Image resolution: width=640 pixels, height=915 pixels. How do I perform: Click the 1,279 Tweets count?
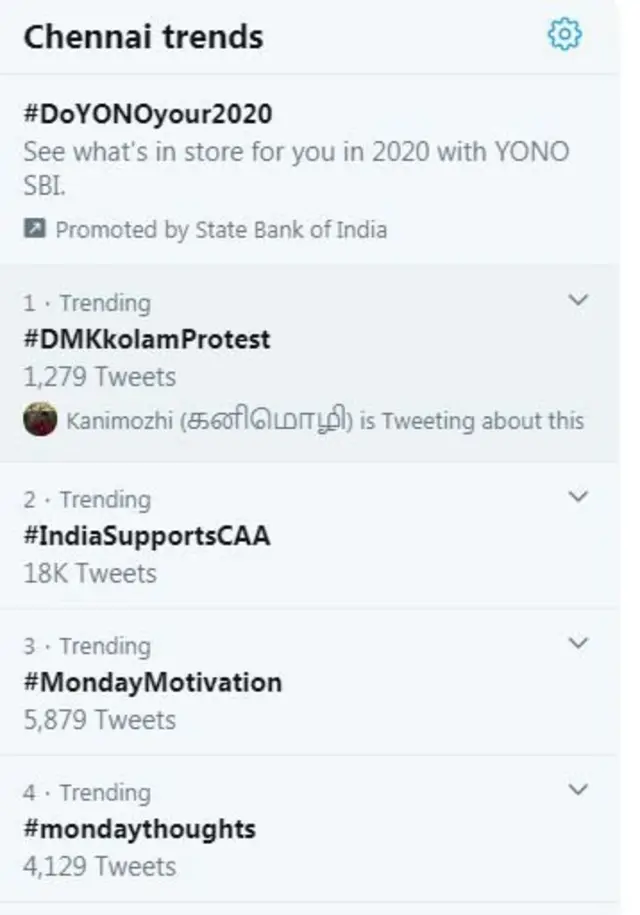tap(98, 377)
